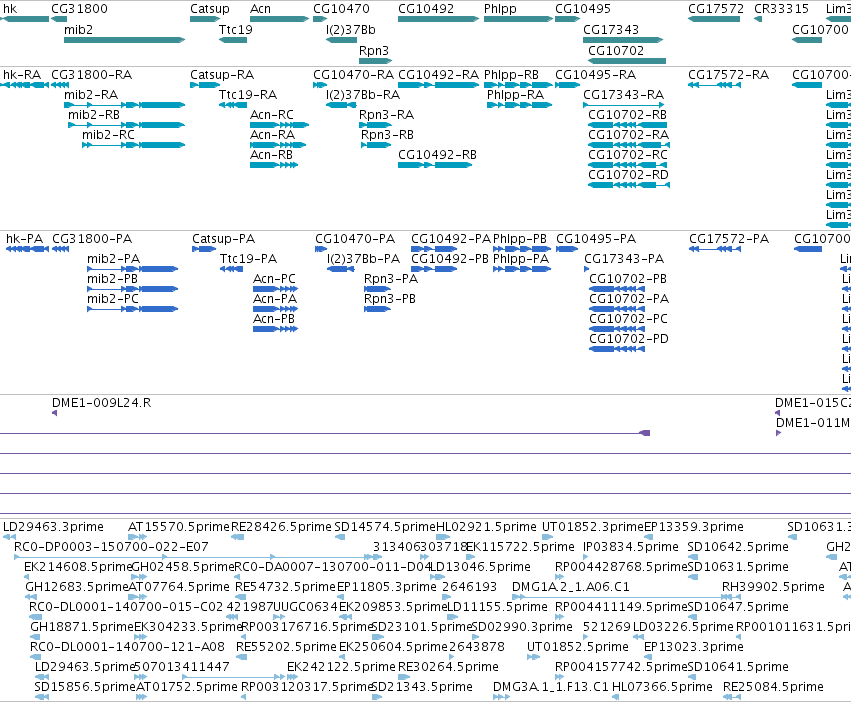Click EST RC0-DP0003-150700-022-E07
Screen dimensions: 851x702
tap(198, 557)
